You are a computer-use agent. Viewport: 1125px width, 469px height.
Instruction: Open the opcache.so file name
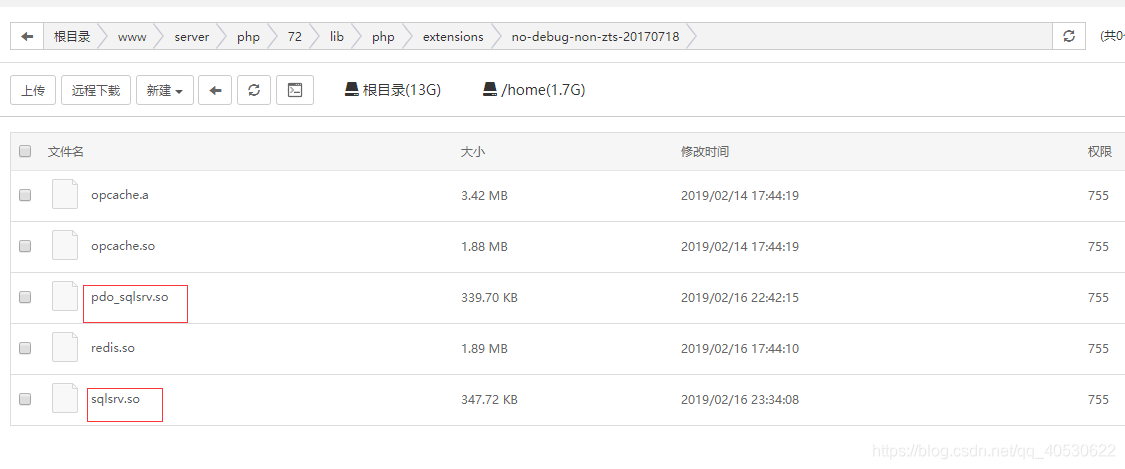click(123, 246)
